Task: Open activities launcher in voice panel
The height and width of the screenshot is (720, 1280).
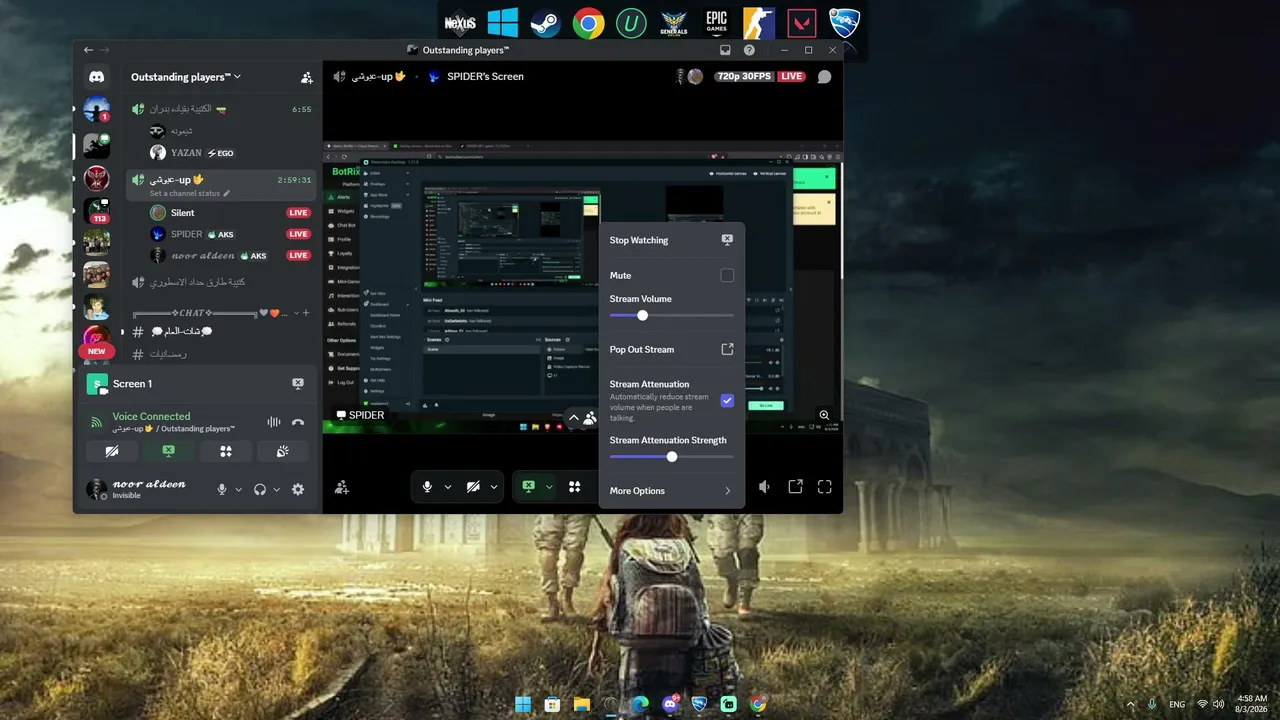Action: tap(226, 451)
